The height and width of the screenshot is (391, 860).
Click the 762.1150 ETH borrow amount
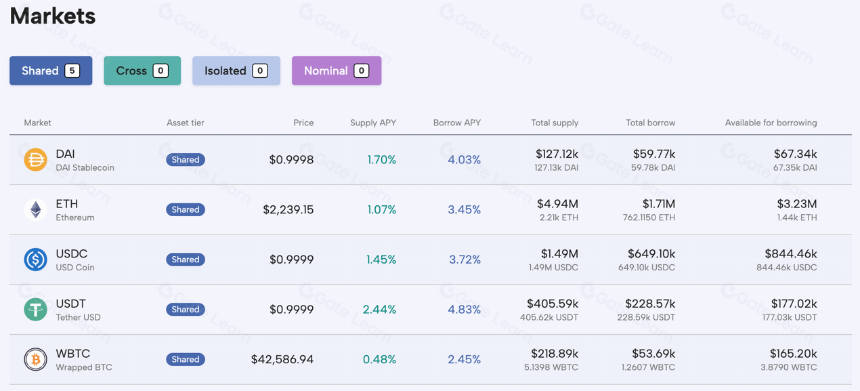coord(649,218)
